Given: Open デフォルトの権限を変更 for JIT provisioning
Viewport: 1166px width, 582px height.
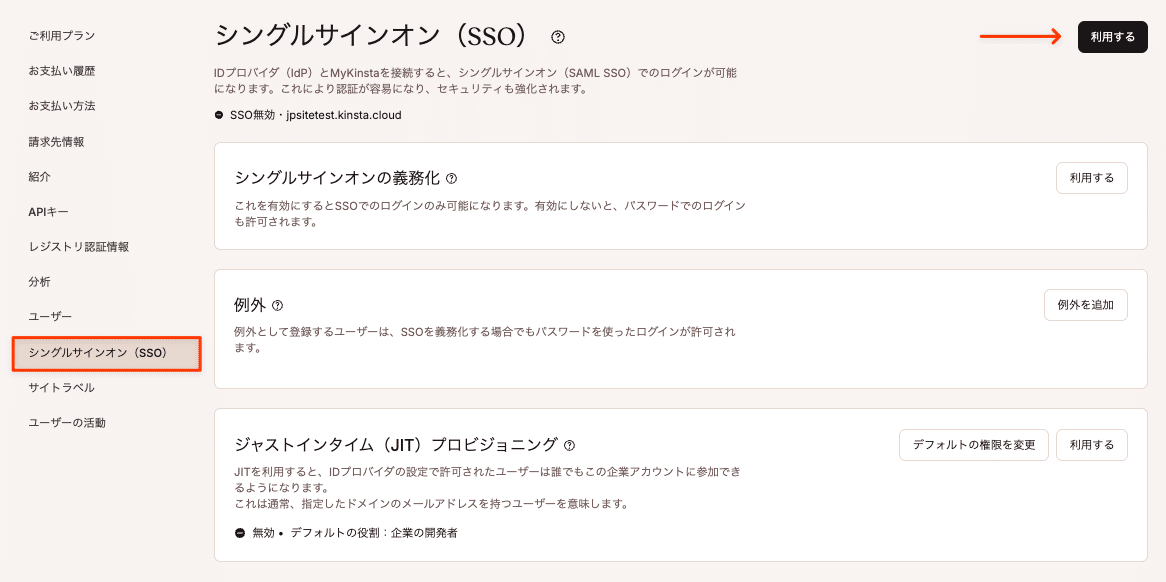Looking at the screenshot, I should (x=973, y=445).
